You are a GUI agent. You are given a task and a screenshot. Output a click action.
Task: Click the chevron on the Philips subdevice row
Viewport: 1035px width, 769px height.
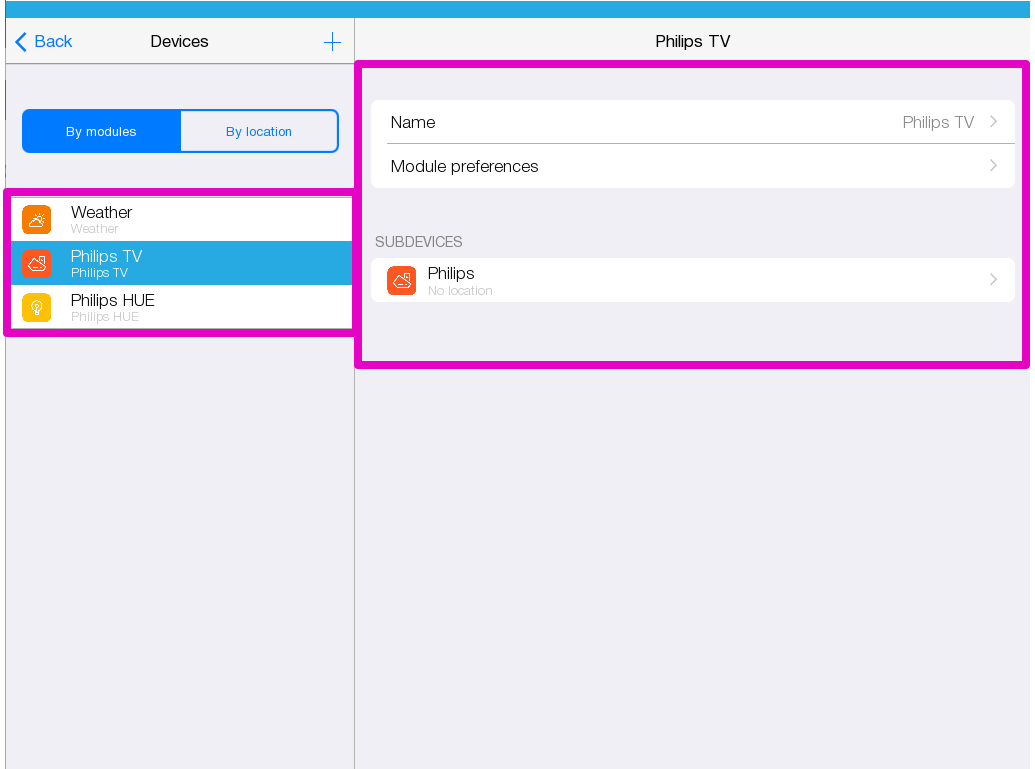tap(993, 280)
